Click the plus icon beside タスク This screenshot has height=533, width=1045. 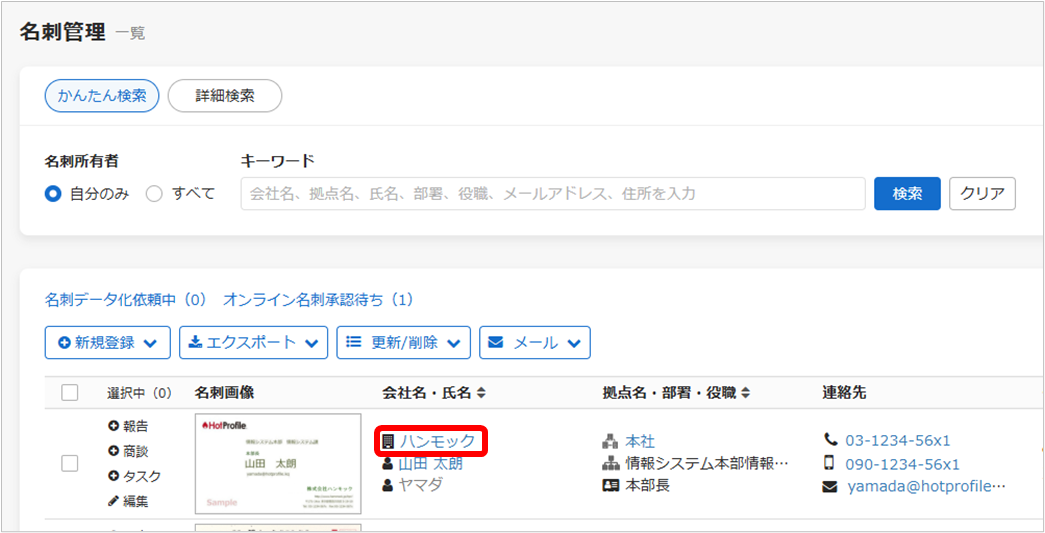pos(114,476)
